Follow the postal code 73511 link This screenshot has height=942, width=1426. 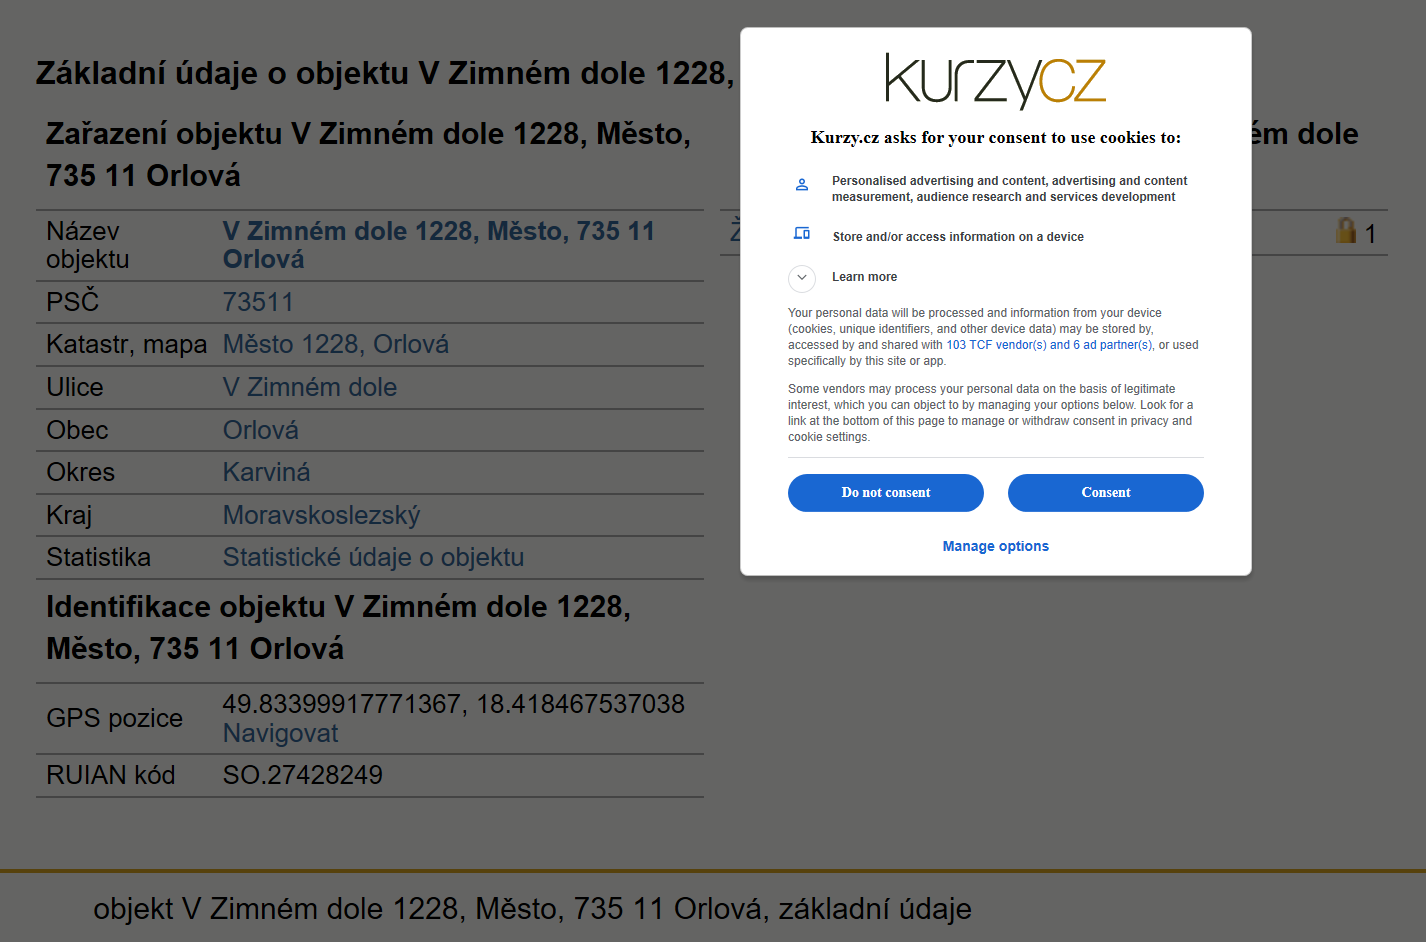tap(258, 302)
